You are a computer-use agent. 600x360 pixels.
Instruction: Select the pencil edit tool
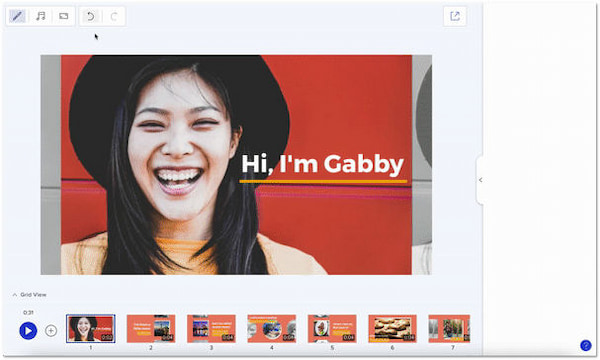[17, 16]
